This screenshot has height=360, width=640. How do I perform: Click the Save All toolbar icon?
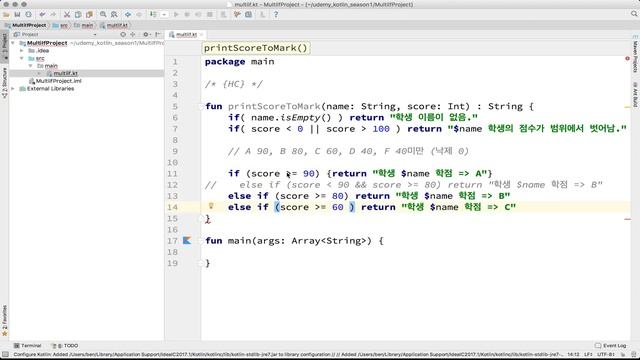point(17,14)
